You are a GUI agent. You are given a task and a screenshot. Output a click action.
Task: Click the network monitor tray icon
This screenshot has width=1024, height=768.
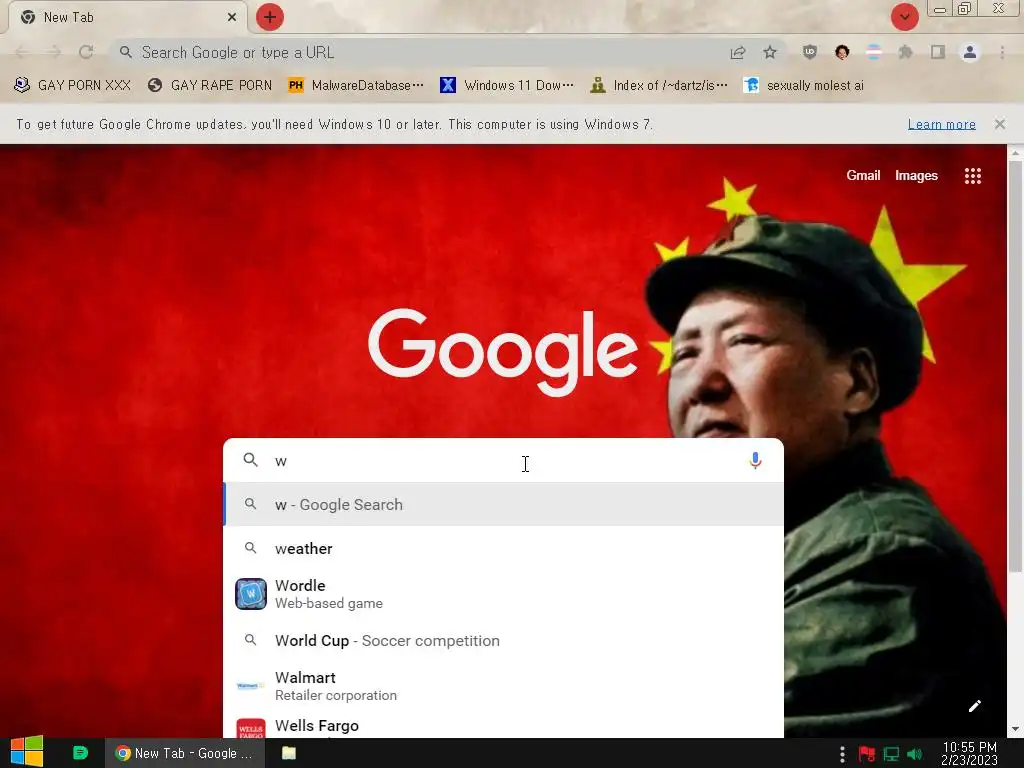891,755
